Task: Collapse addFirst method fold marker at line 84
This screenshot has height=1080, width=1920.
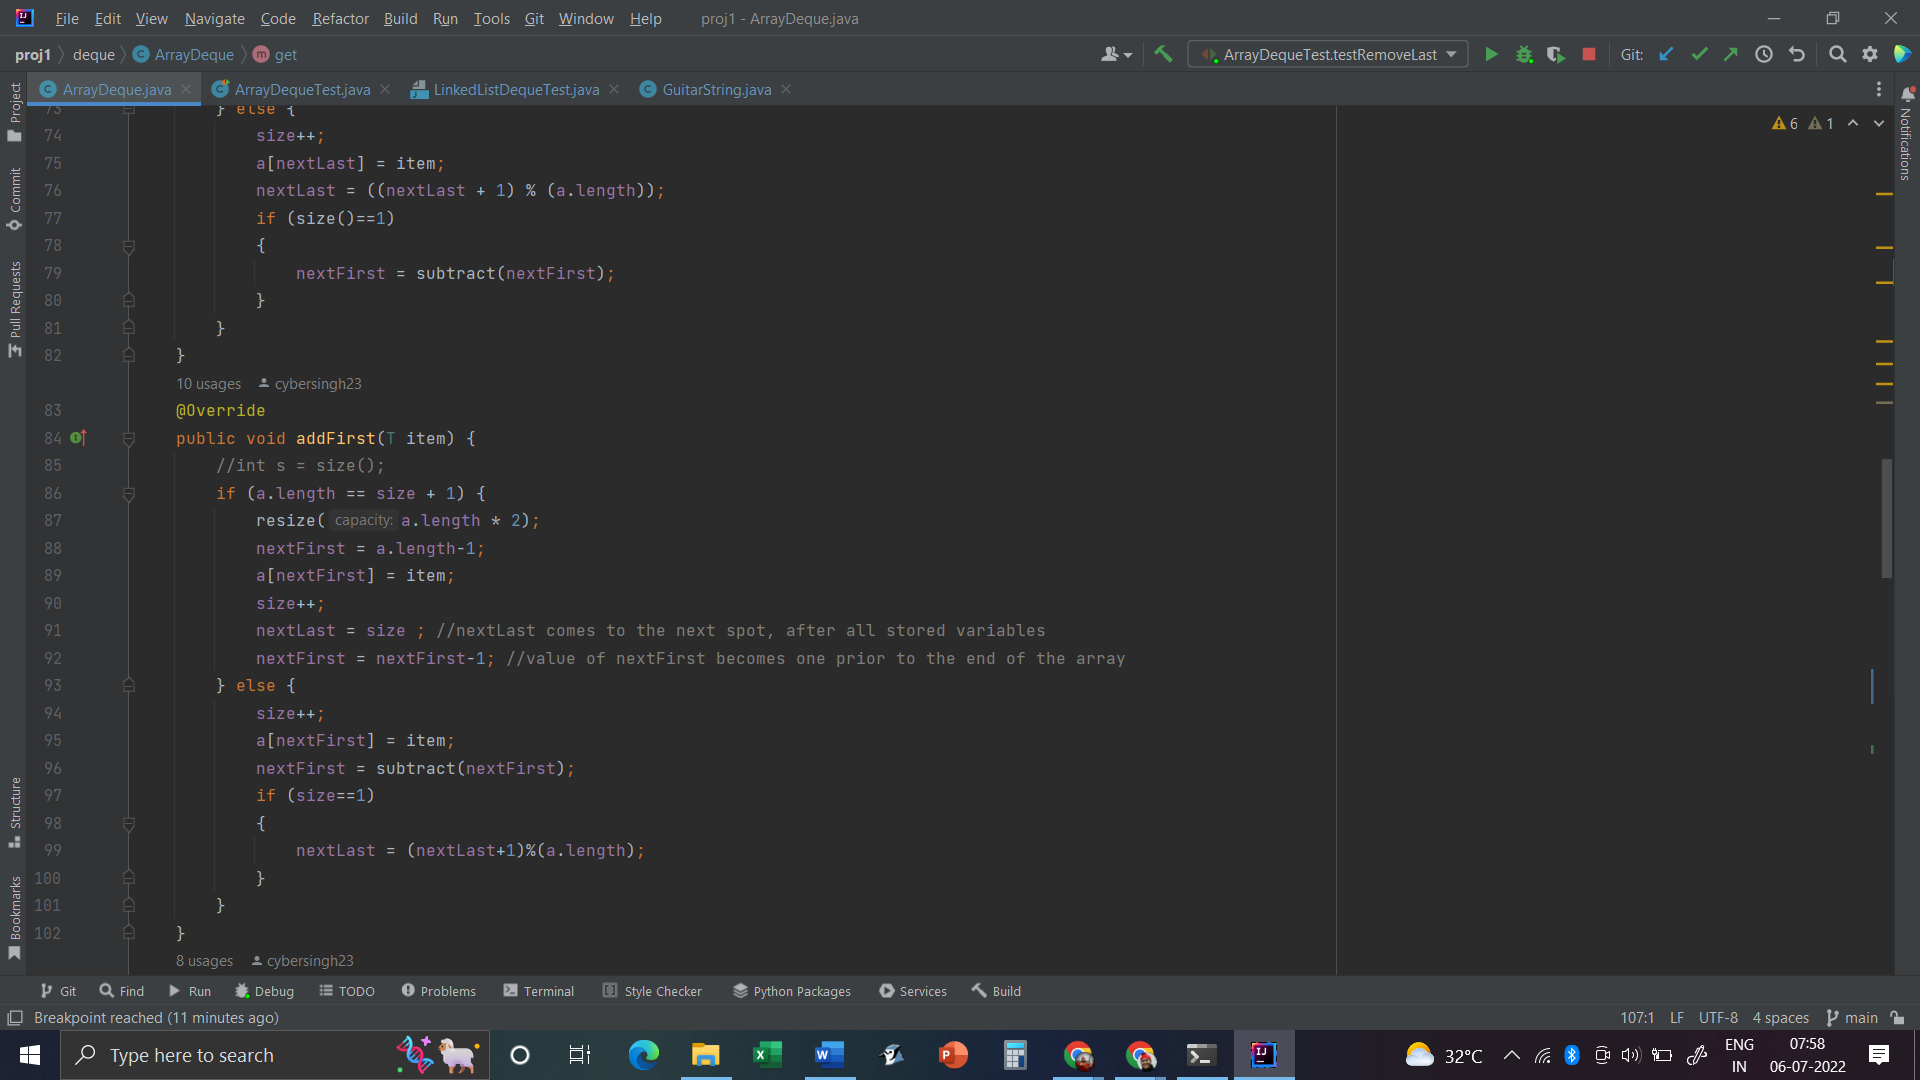Action: [129, 439]
